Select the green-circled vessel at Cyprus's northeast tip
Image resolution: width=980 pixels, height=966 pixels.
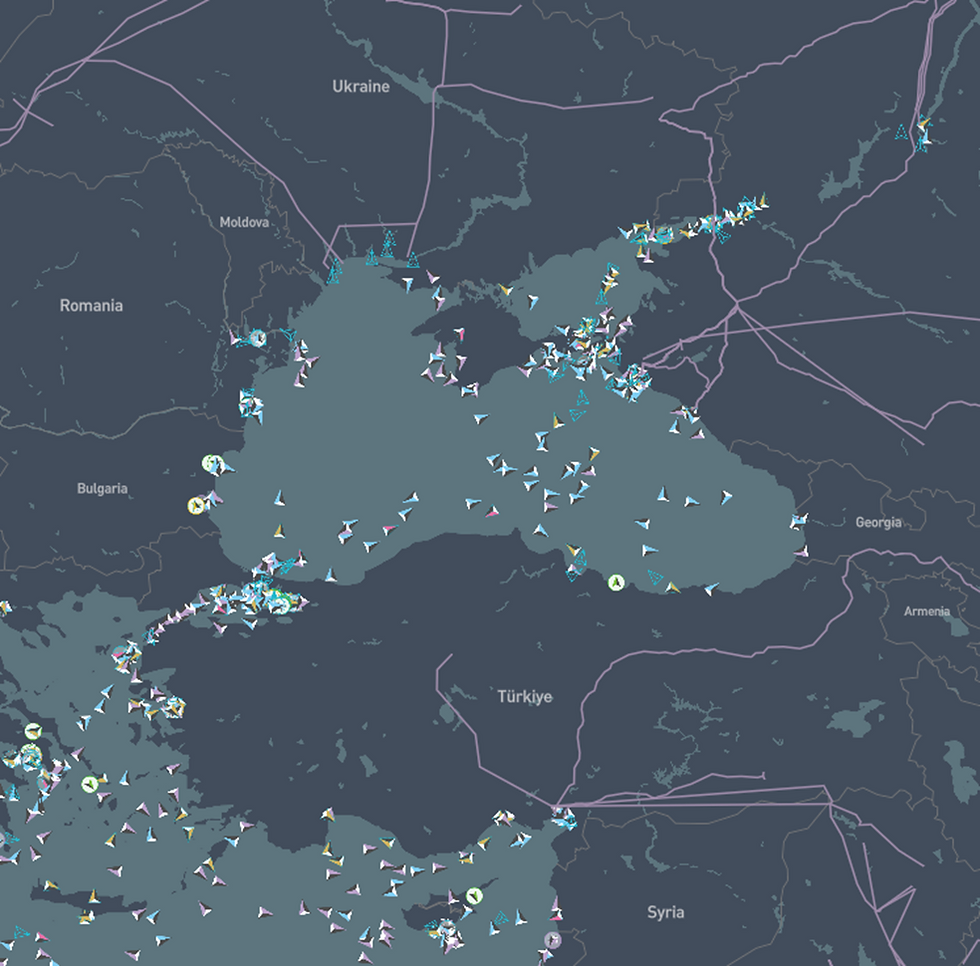[474, 896]
